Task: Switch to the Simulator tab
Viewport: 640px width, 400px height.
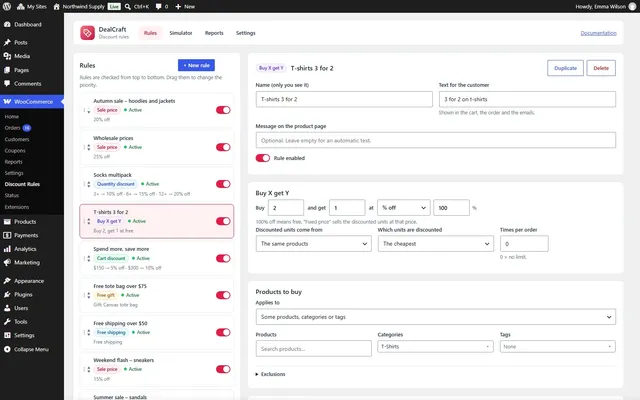Action: point(181,33)
